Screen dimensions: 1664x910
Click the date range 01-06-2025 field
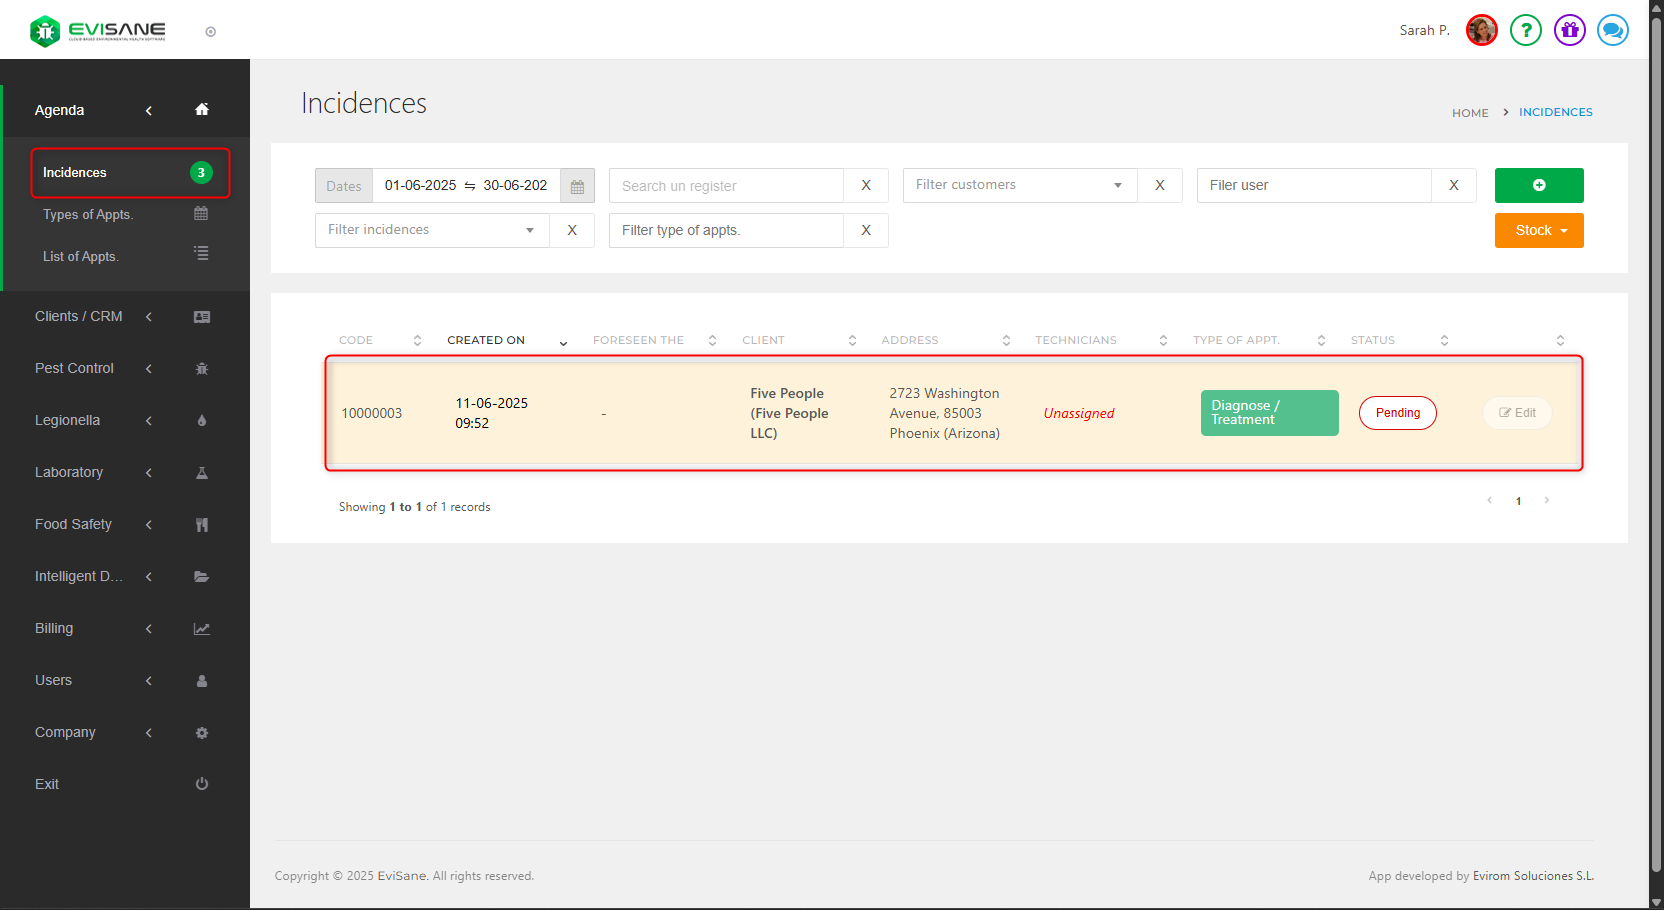[x=466, y=186]
